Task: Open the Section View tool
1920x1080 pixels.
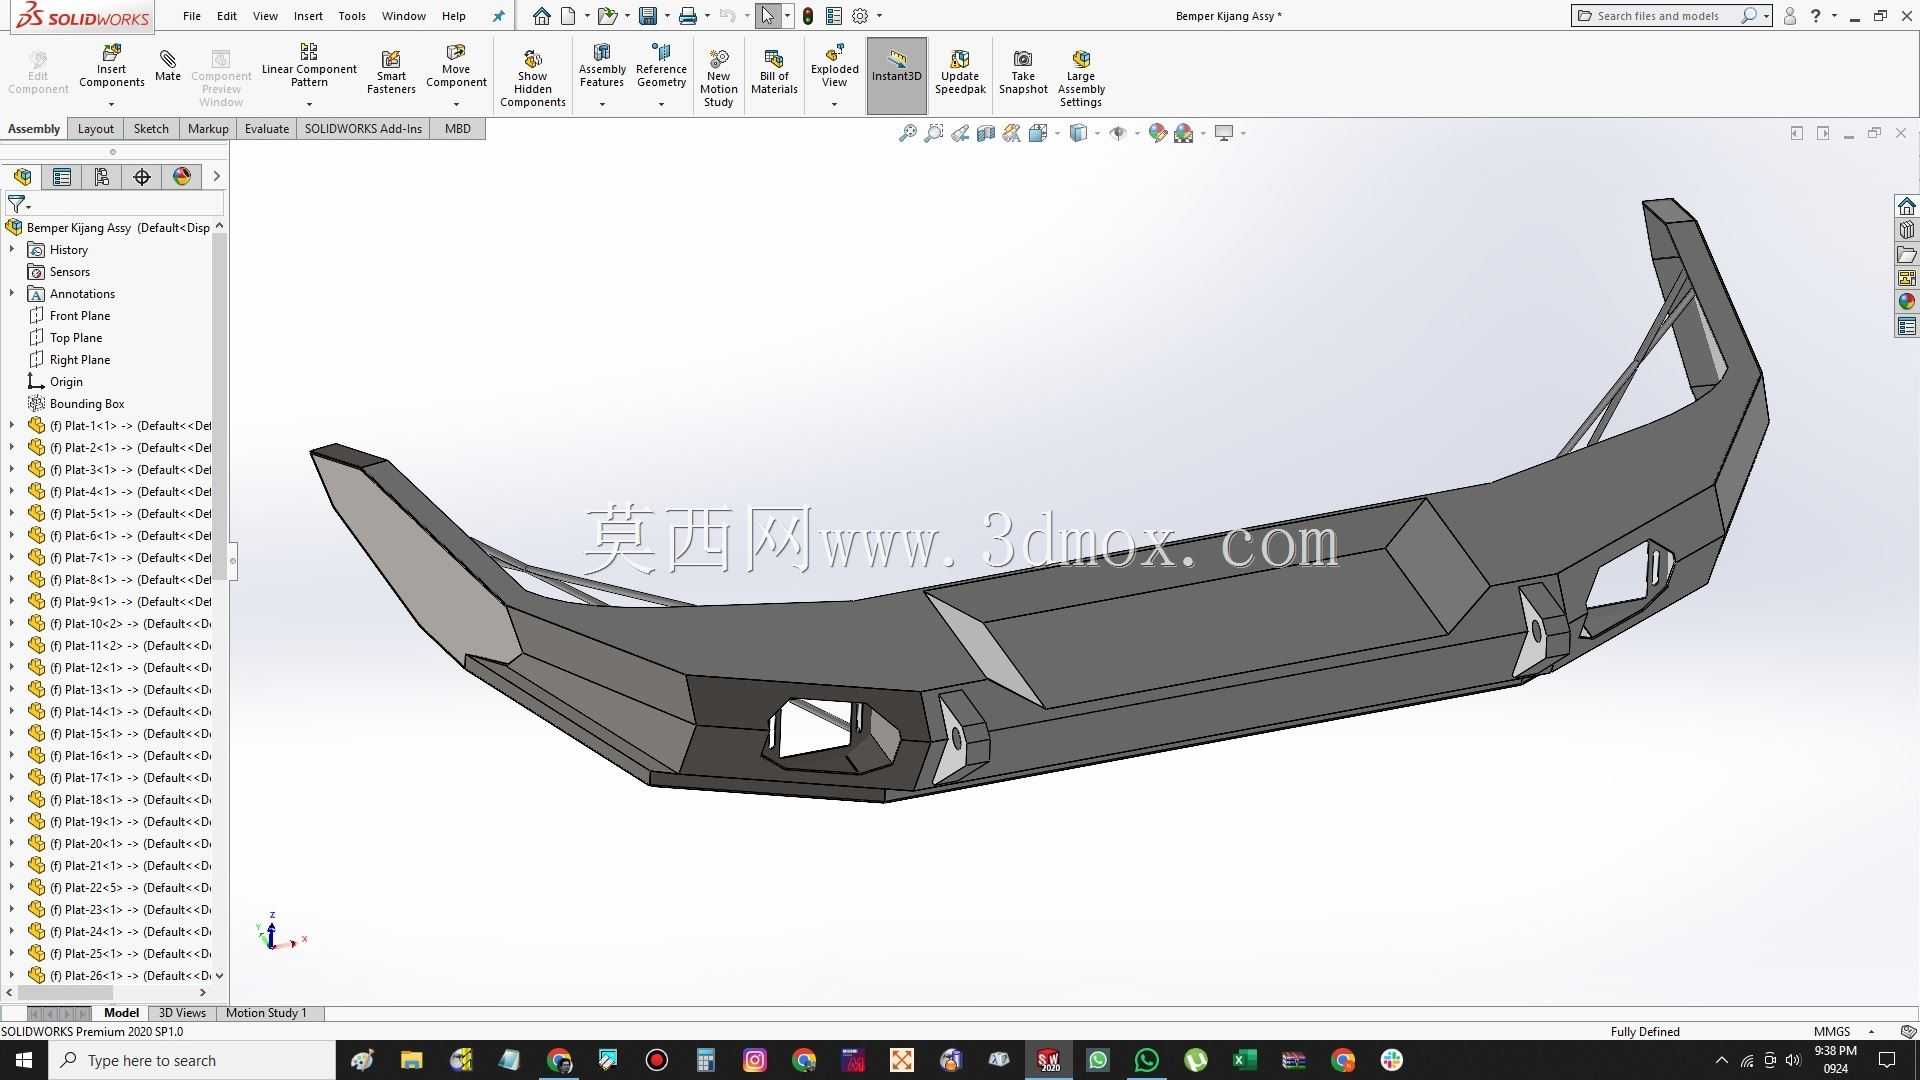Action: 986,133
